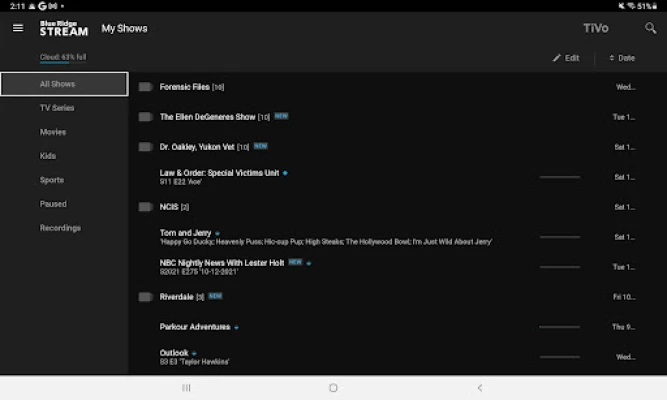The image size is (667, 400).
Task: Open Outlook recording title
Action: (174, 353)
